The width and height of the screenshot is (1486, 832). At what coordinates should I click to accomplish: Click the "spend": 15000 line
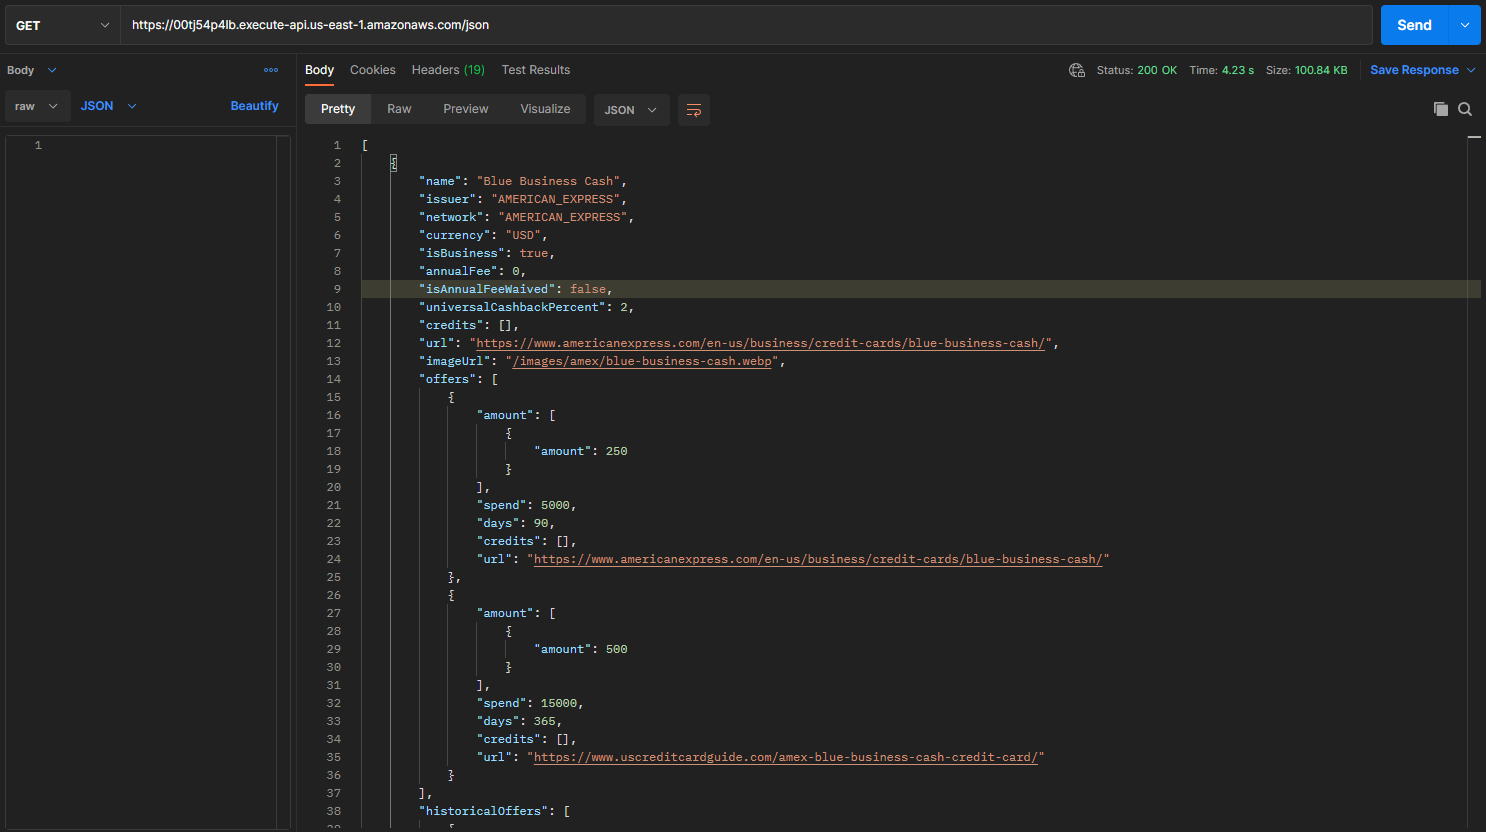[530, 703]
